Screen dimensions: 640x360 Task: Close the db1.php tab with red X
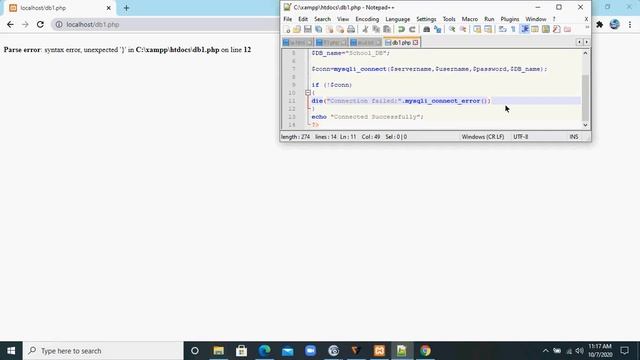416,42
